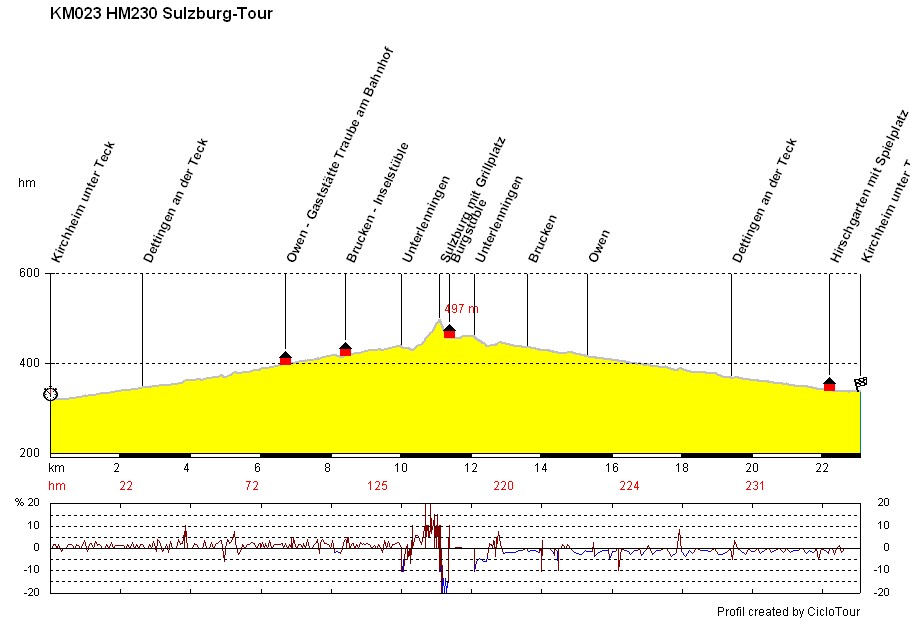The image size is (910, 618).
Task: Click the % 20 label on gradient chart
Action: [27, 503]
